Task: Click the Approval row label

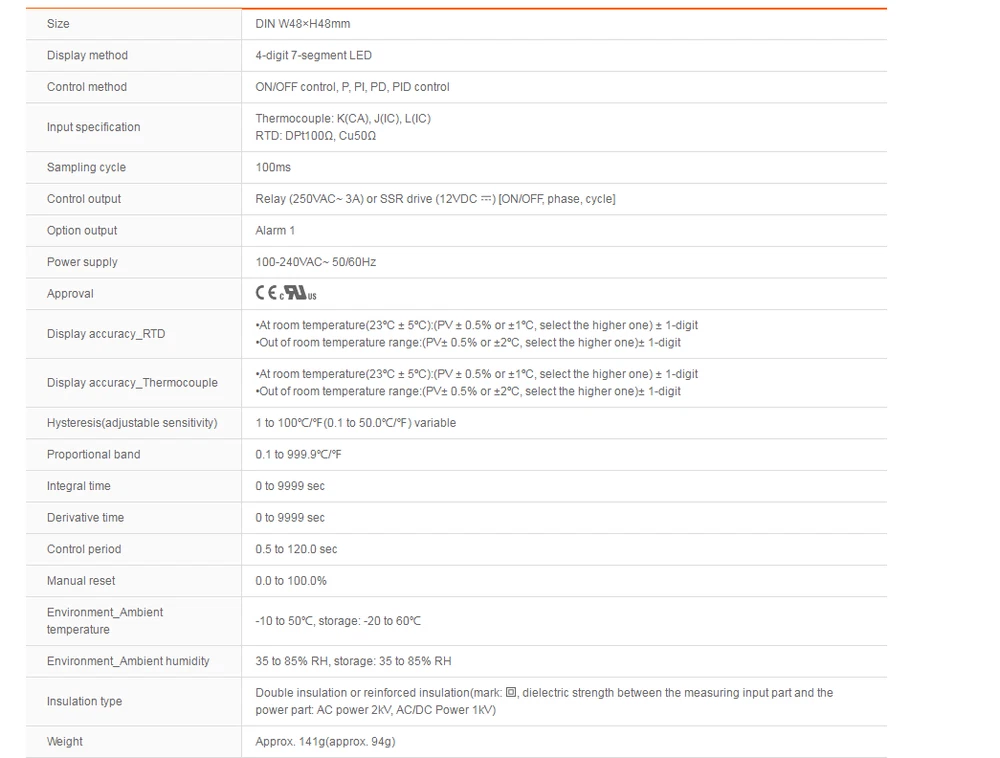Action: (70, 294)
